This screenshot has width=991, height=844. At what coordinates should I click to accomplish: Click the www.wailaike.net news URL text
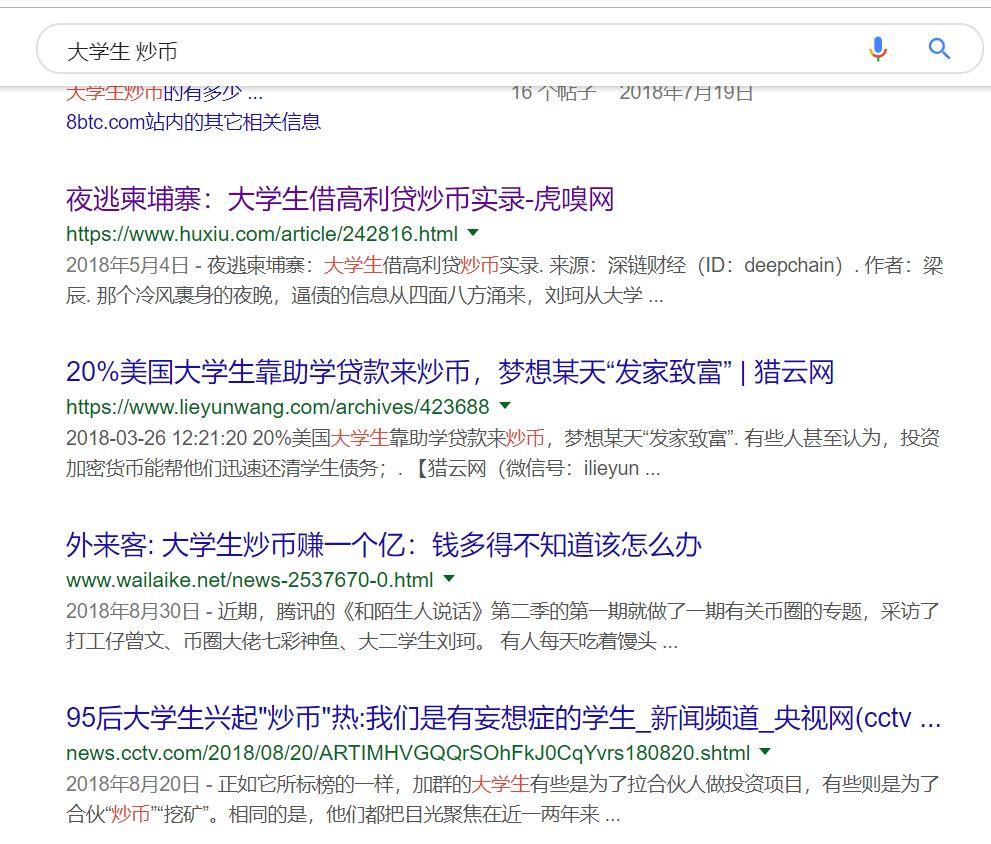250,580
